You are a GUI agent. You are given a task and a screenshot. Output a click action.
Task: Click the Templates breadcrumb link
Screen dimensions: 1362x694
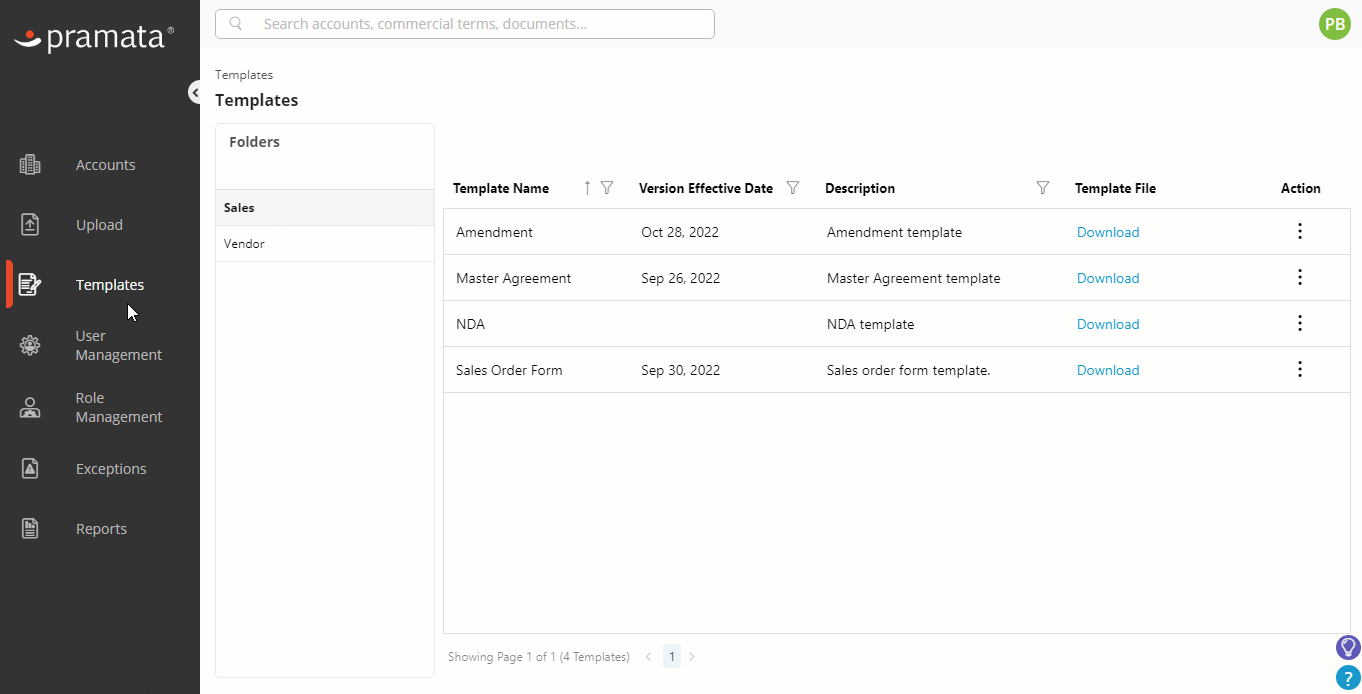(244, 75)
